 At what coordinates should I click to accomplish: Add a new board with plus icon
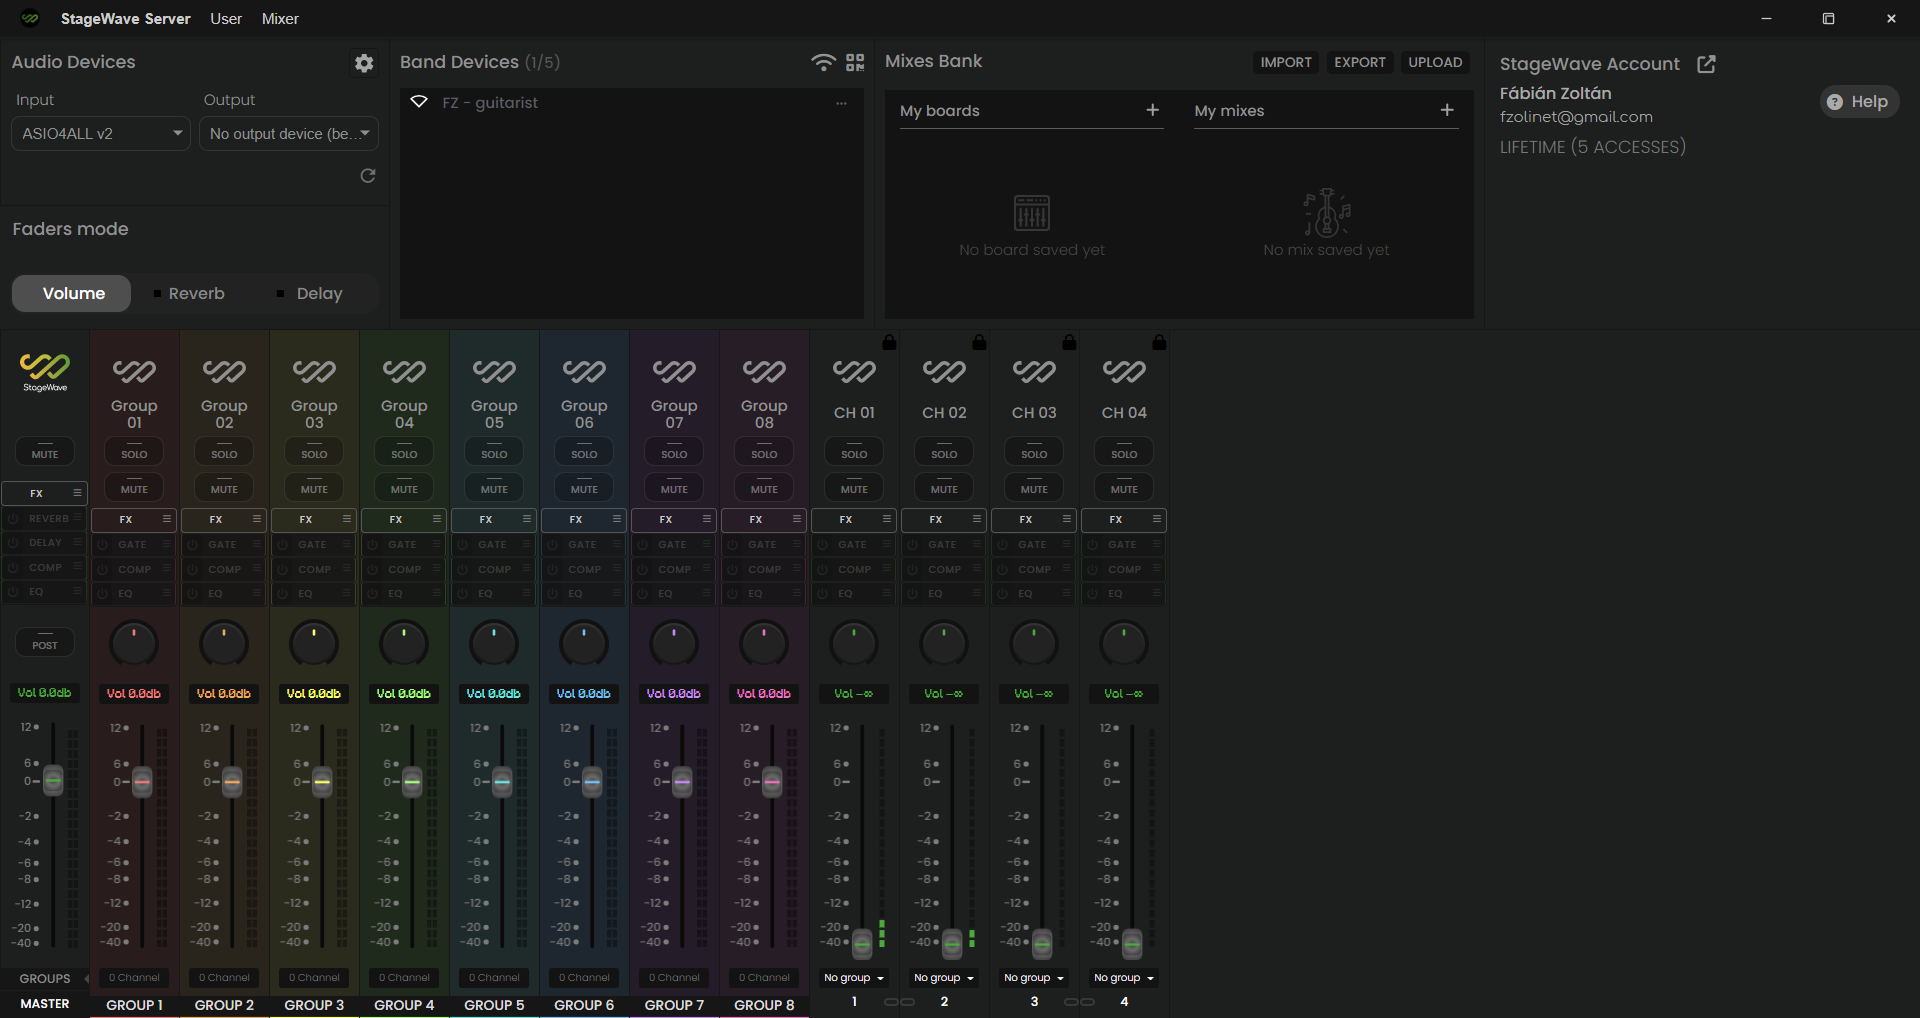point(1152,110)
